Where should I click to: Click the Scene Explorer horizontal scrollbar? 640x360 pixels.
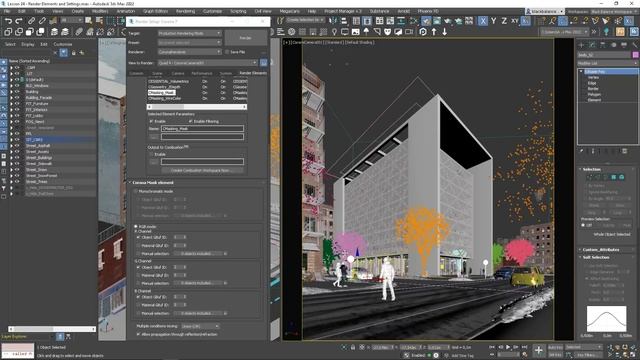coord(52,329)
